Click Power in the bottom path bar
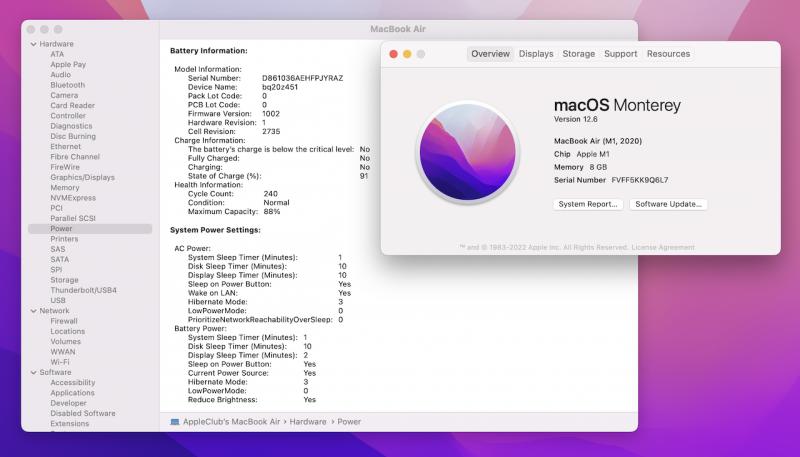Image resolution: width=800 pixels, height=457 pixels. pos(349,422)
